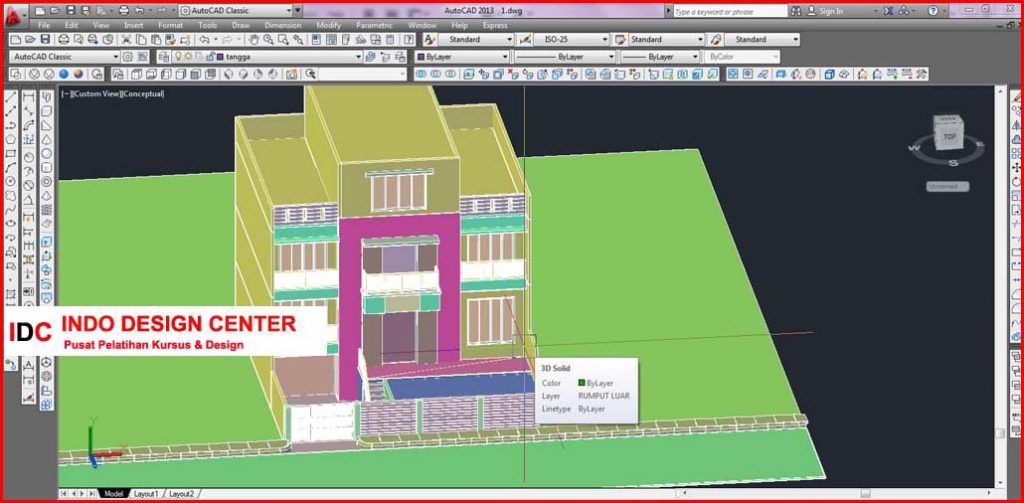Click the horizontal scrollbar thumb at bottom
Image resolution: width=1024 pixels, height=503 pixels.
865,493
